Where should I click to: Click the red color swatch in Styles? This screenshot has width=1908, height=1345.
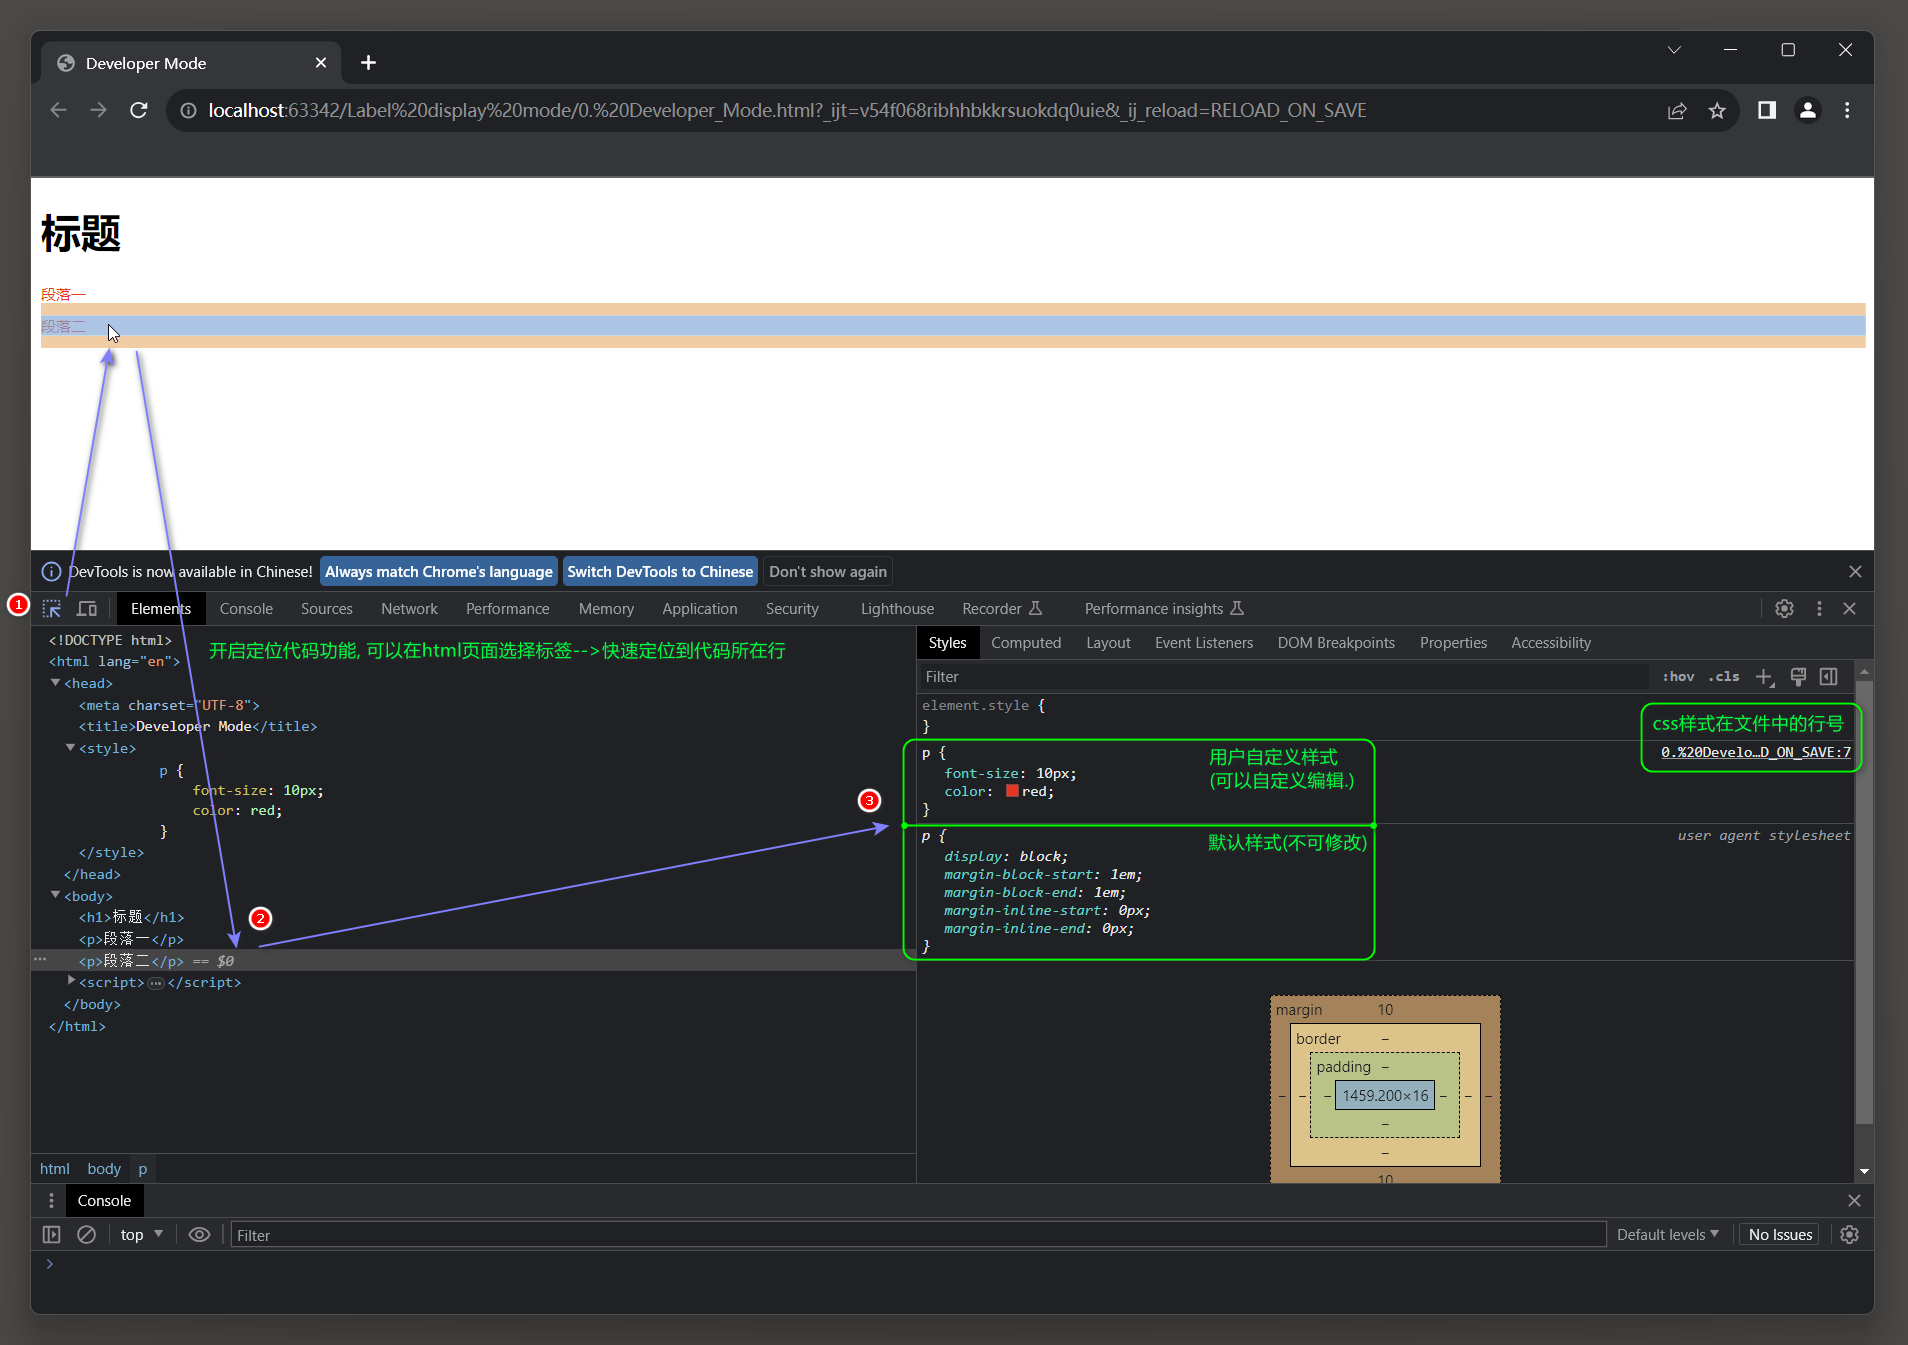(1012, 791)
